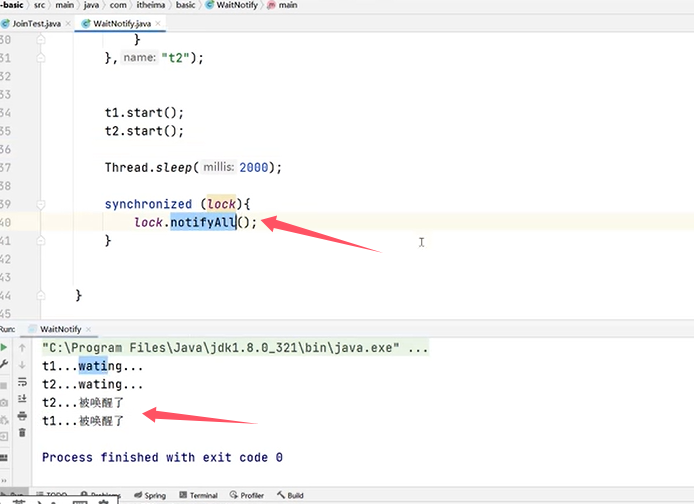Open the Spring tool window
The image size is (694, 504).
[x=150, y=495]
